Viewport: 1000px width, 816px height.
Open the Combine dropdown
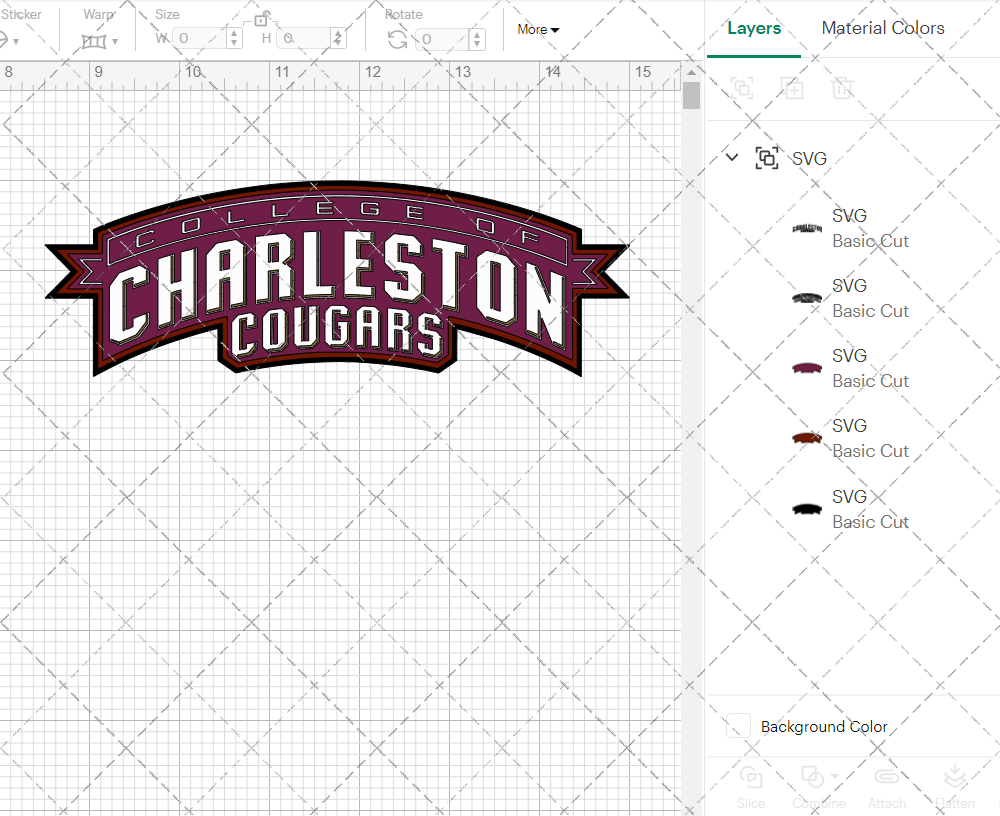pyautogui.click(x=820, y=788)
